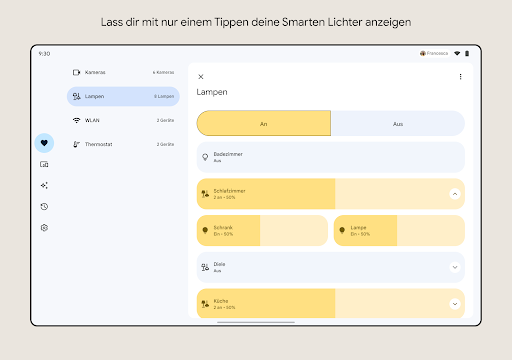
Task: Expand the Küche group chevron
Action: point(455,304)
